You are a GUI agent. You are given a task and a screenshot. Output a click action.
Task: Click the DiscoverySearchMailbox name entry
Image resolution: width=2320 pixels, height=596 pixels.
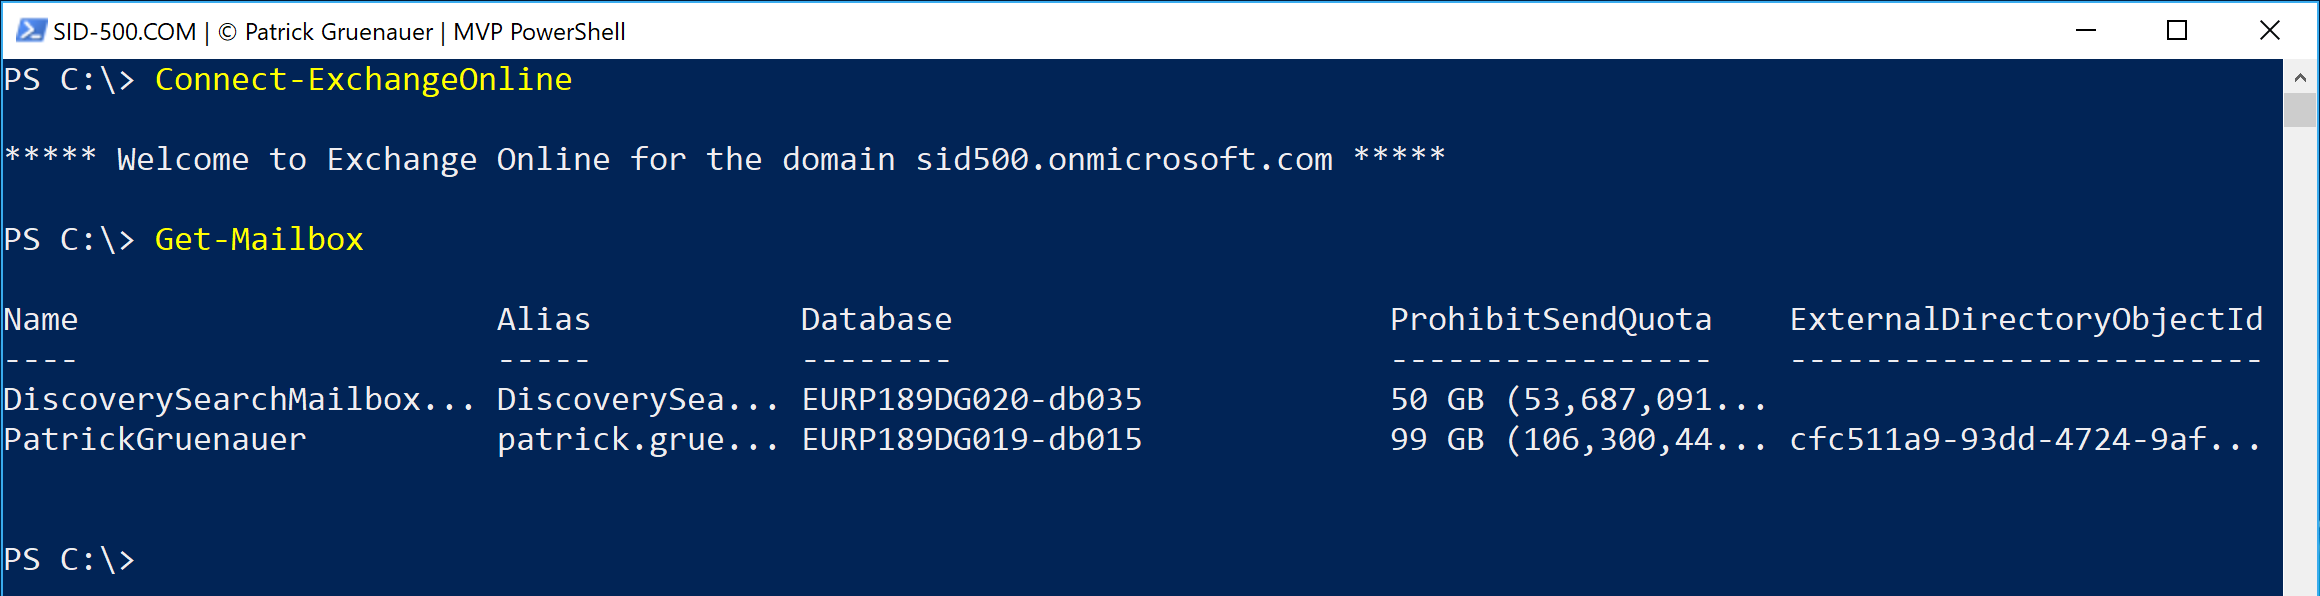point(239,400)
